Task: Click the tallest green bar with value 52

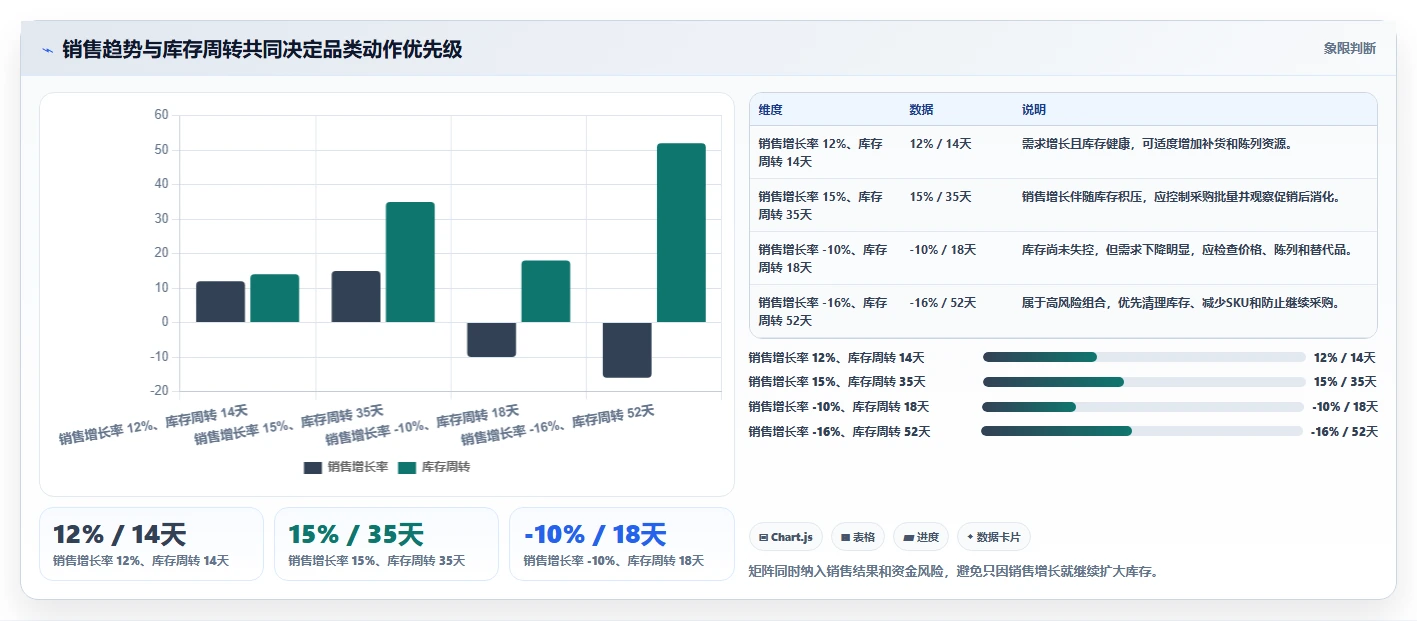Action: point(681,233)
